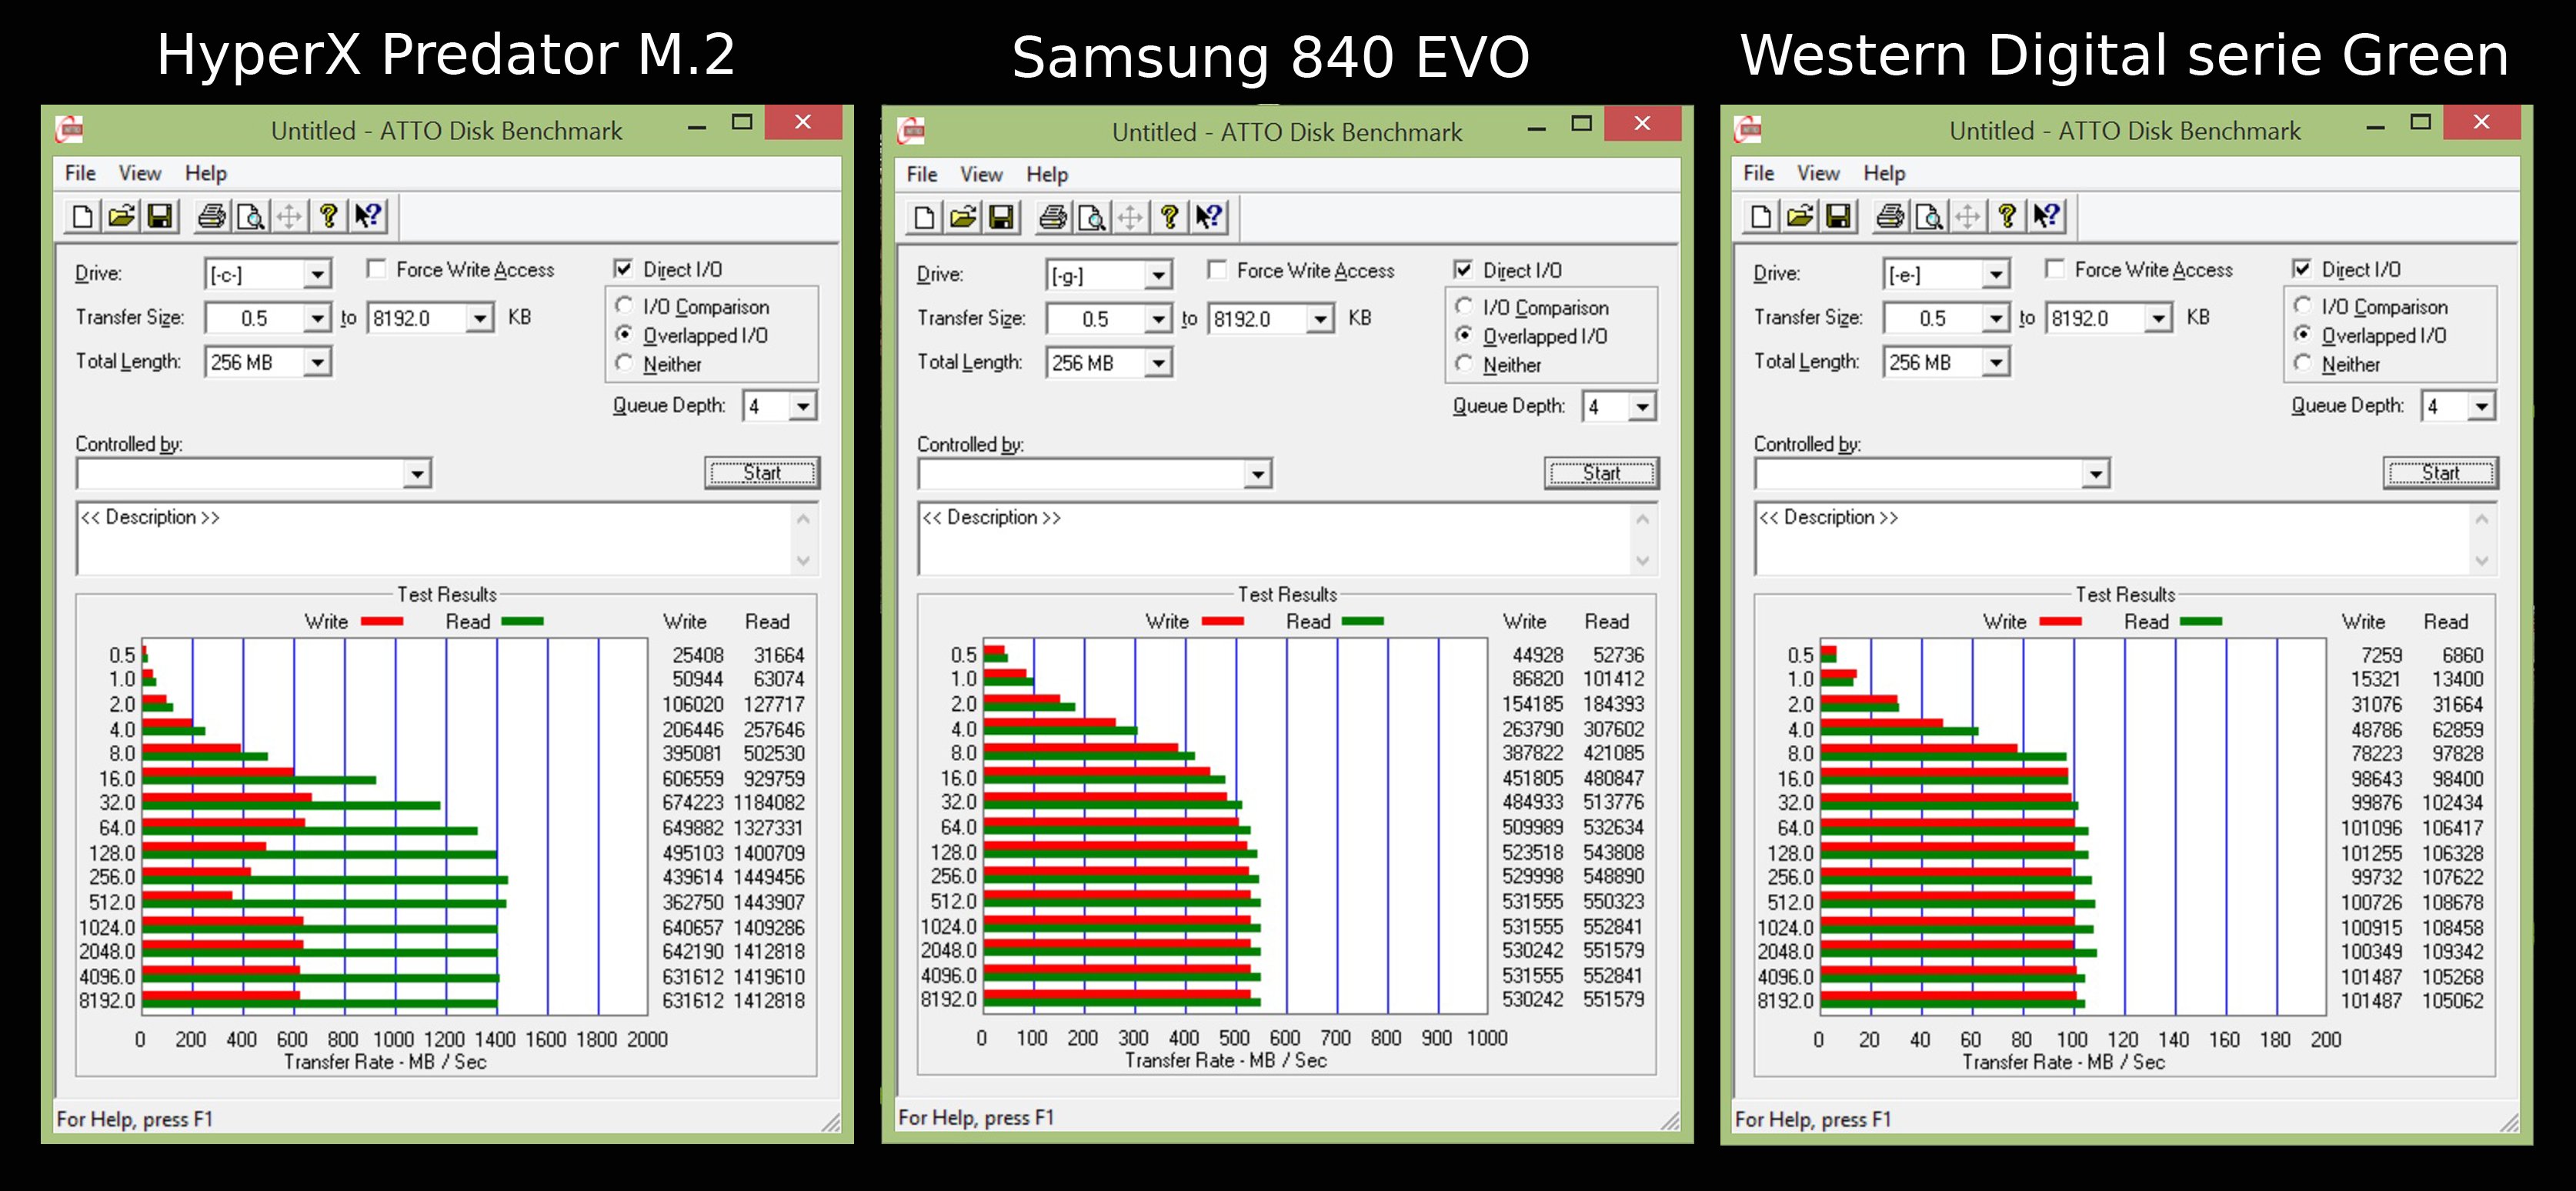Click Save disk icon in Western Digital window
Image resolution: width=2576 pixels, height=1191 pixels.
(x=1838, y=216)
